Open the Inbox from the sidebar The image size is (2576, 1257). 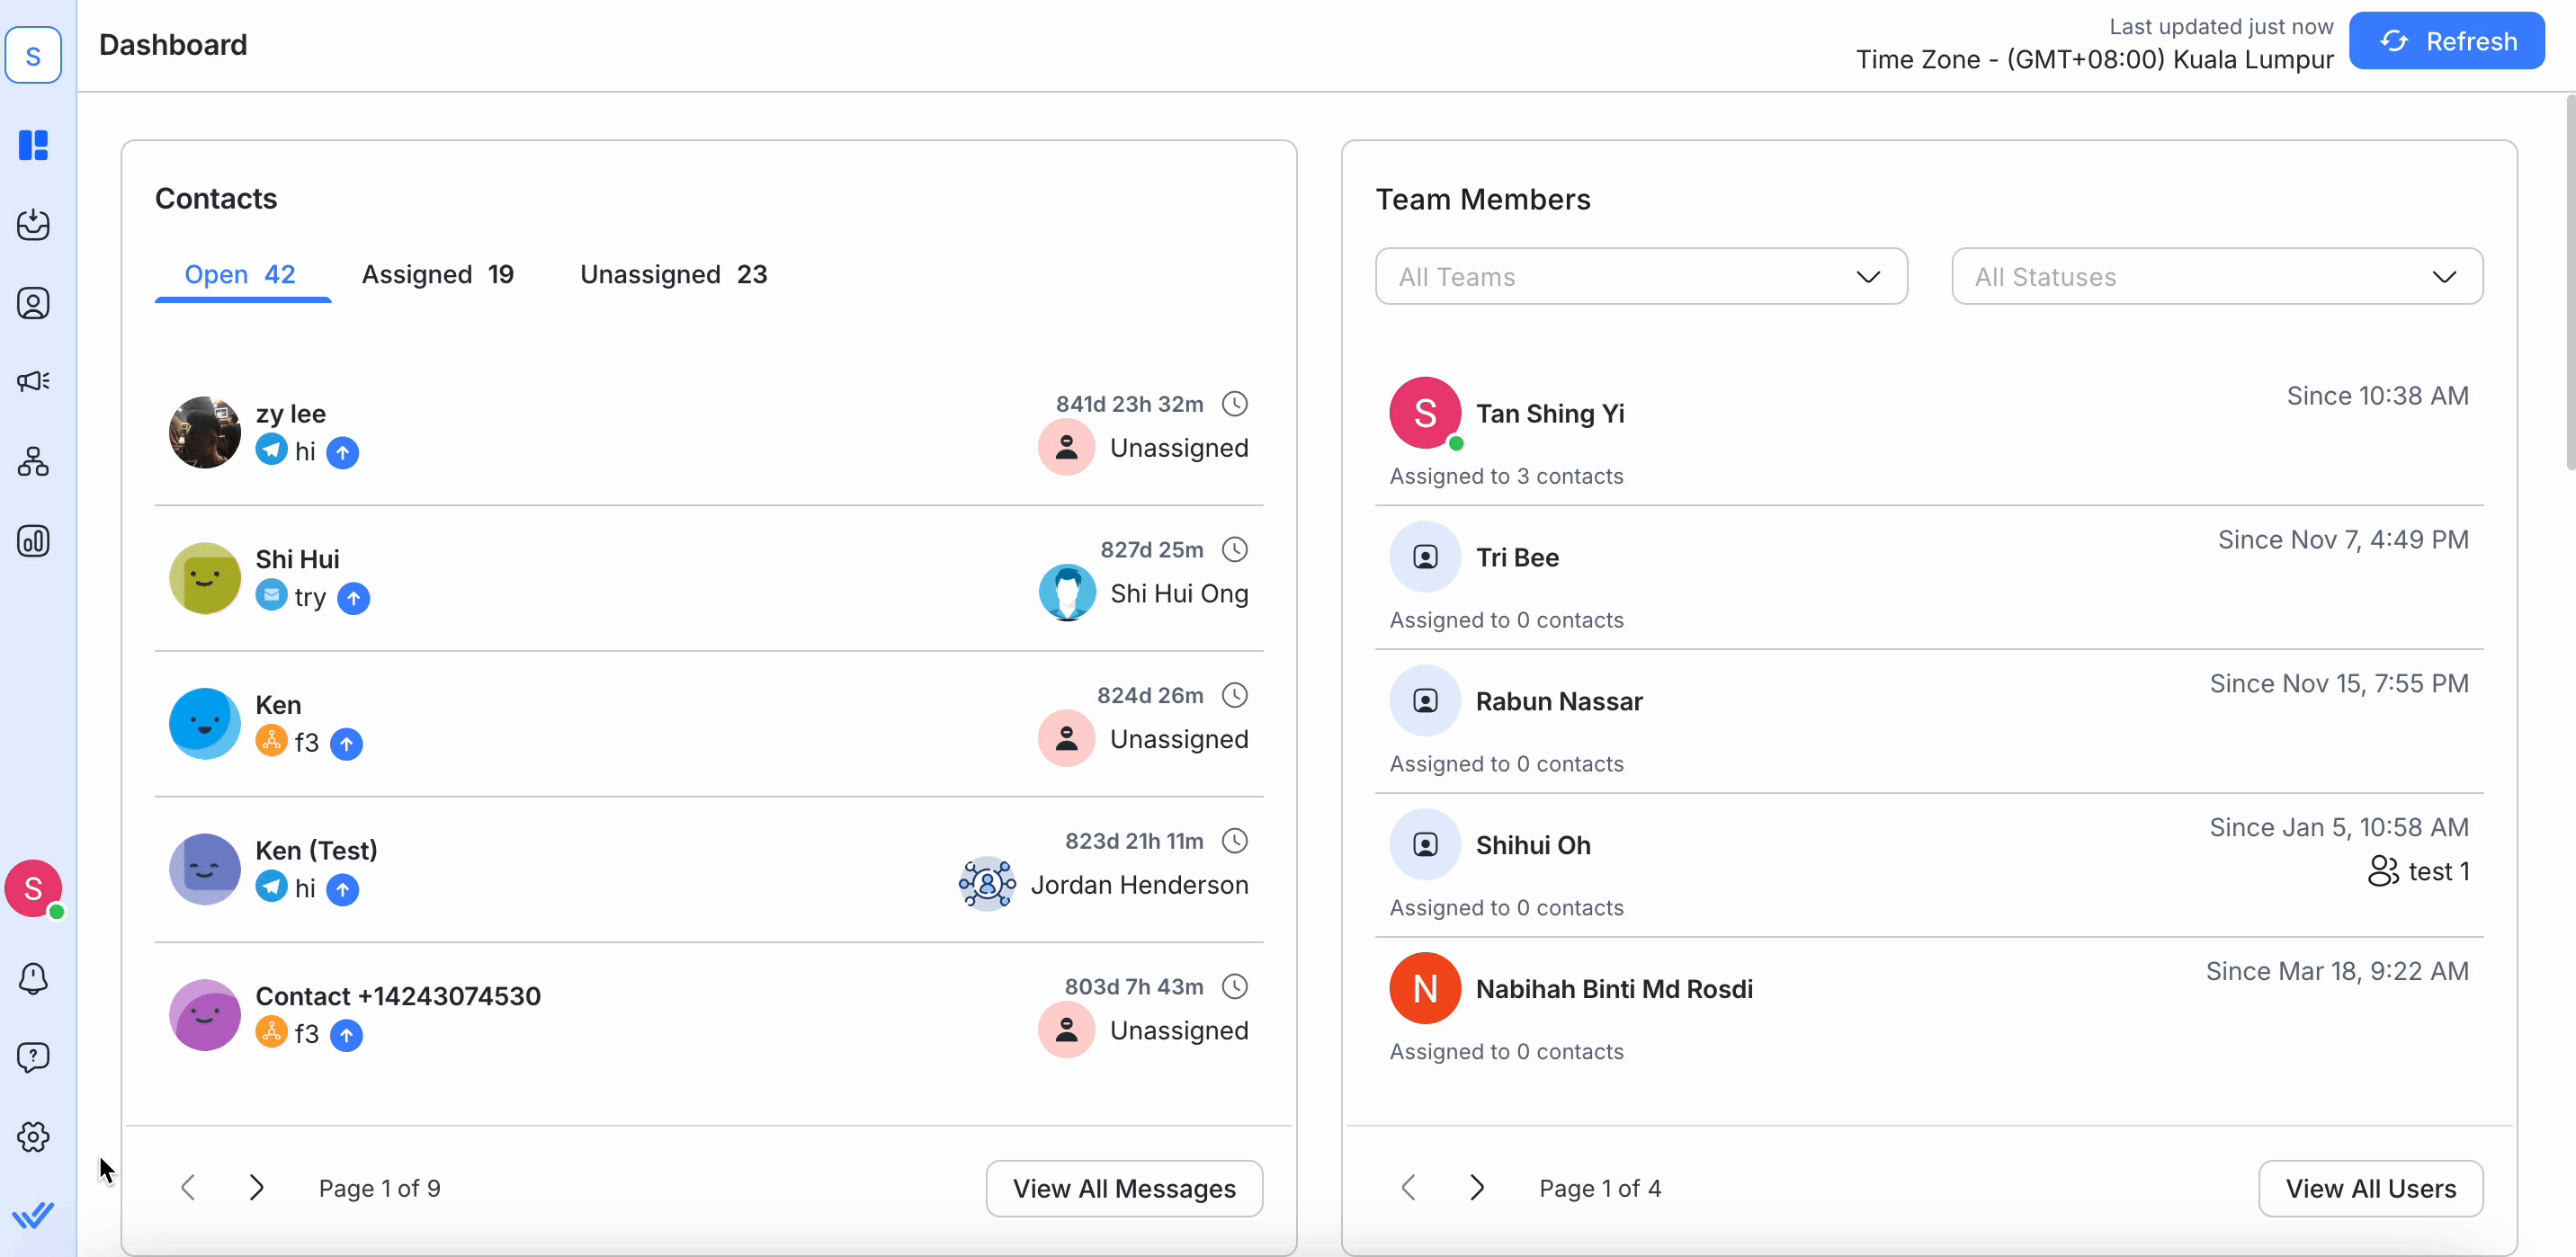click(33, 225)
